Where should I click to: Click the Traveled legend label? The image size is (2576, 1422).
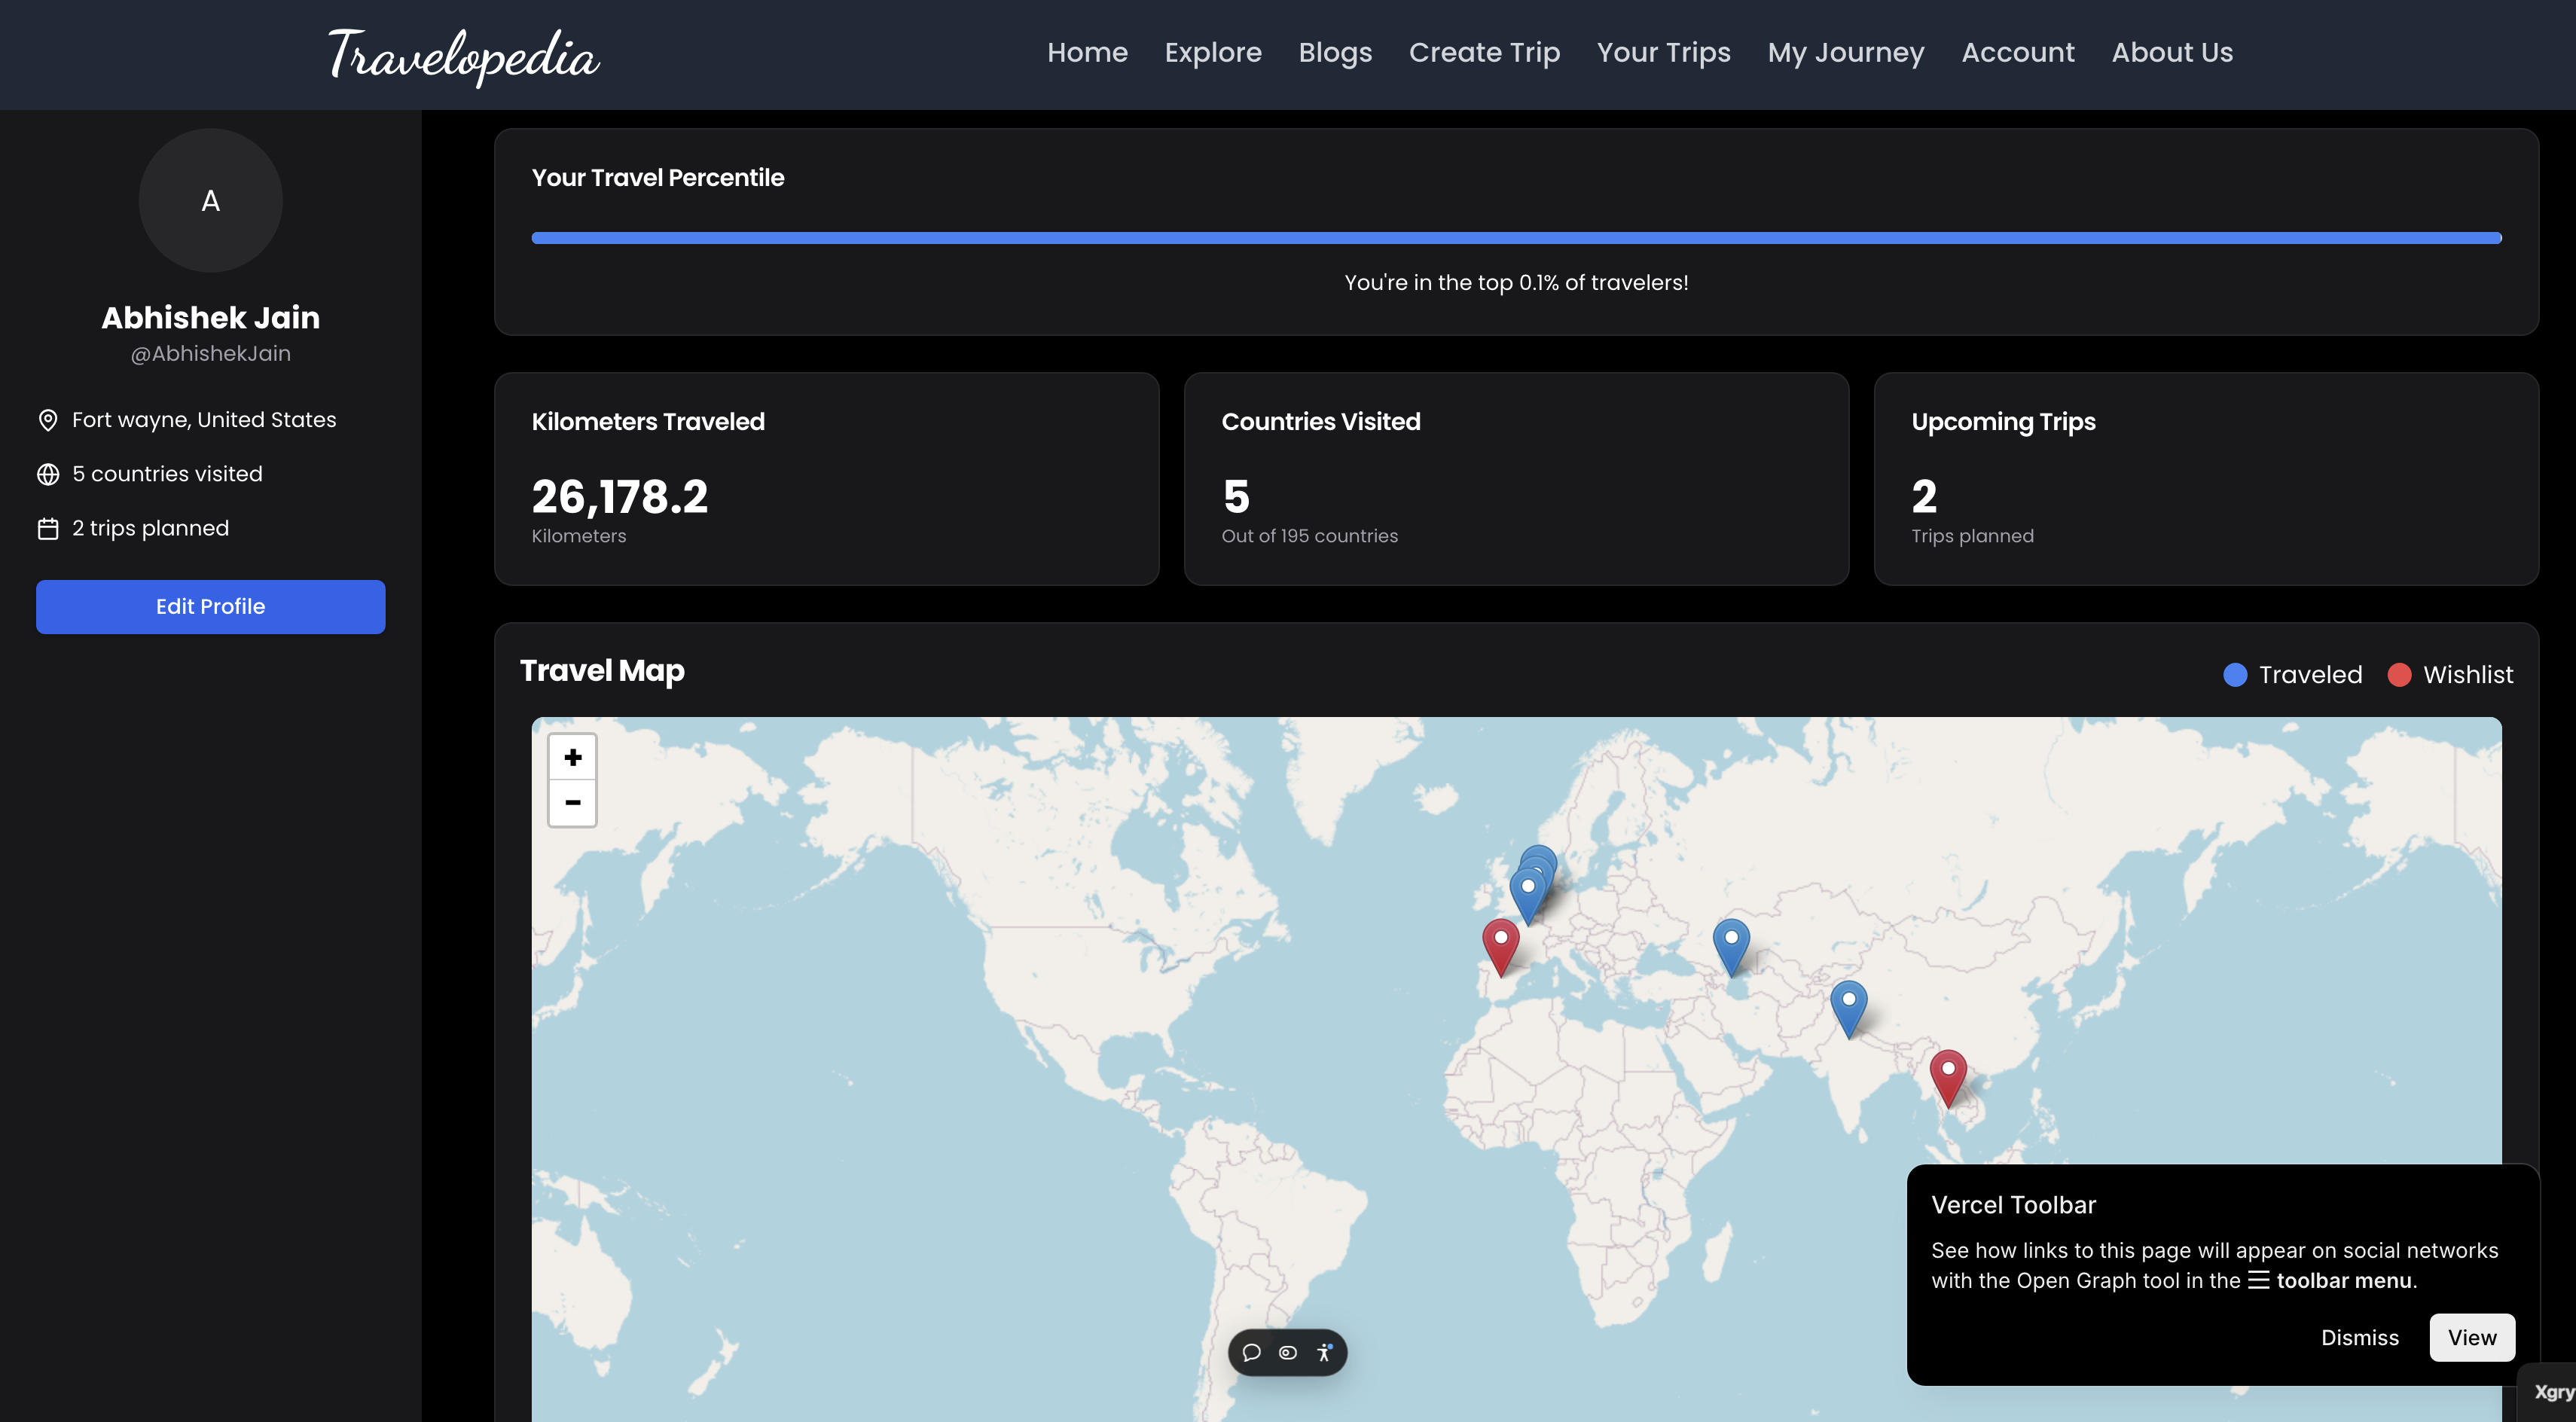2310,675
